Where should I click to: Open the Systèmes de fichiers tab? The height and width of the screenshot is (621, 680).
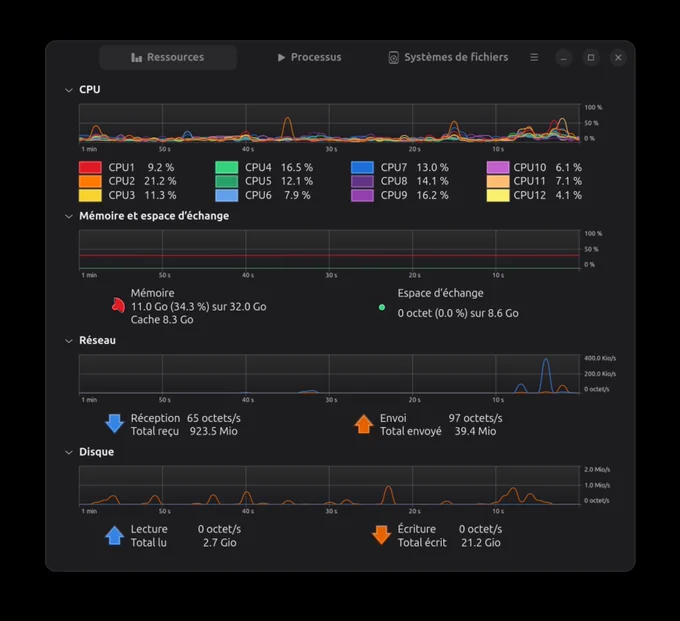click(448, 57)
